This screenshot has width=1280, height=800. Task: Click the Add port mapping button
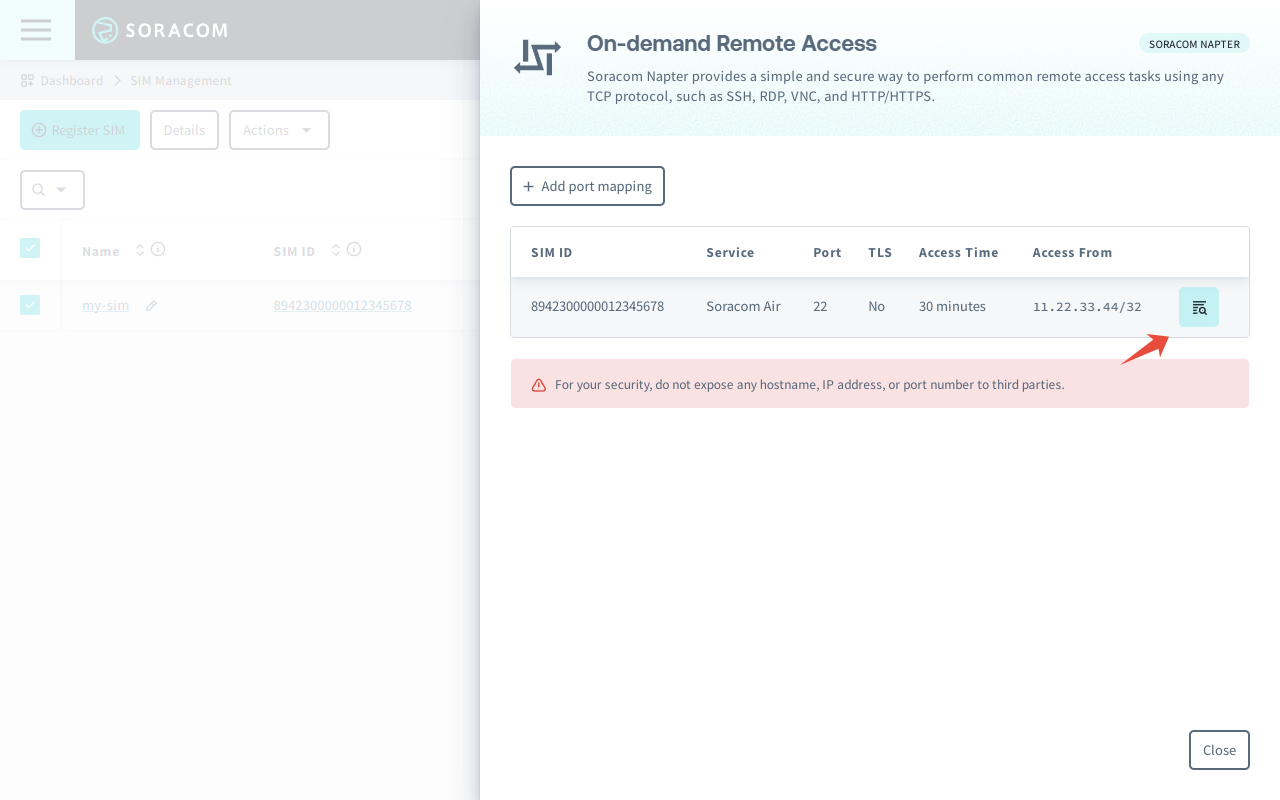587,186
